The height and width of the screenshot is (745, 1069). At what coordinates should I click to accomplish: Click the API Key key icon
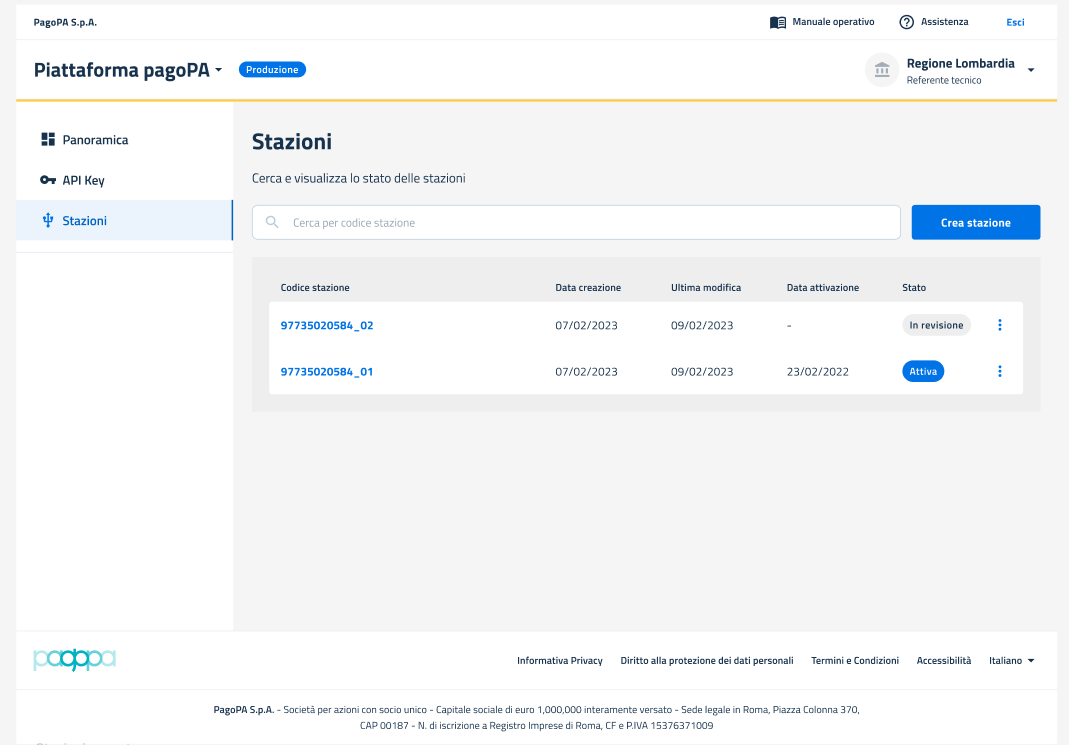(x=48, y=181)
